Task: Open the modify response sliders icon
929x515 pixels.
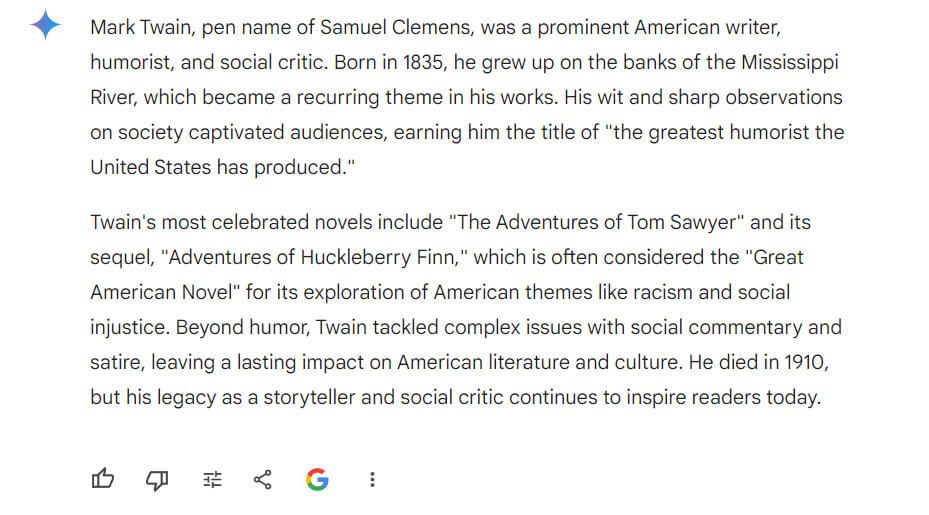Action: pyautogui.click(x=212, y=479)
